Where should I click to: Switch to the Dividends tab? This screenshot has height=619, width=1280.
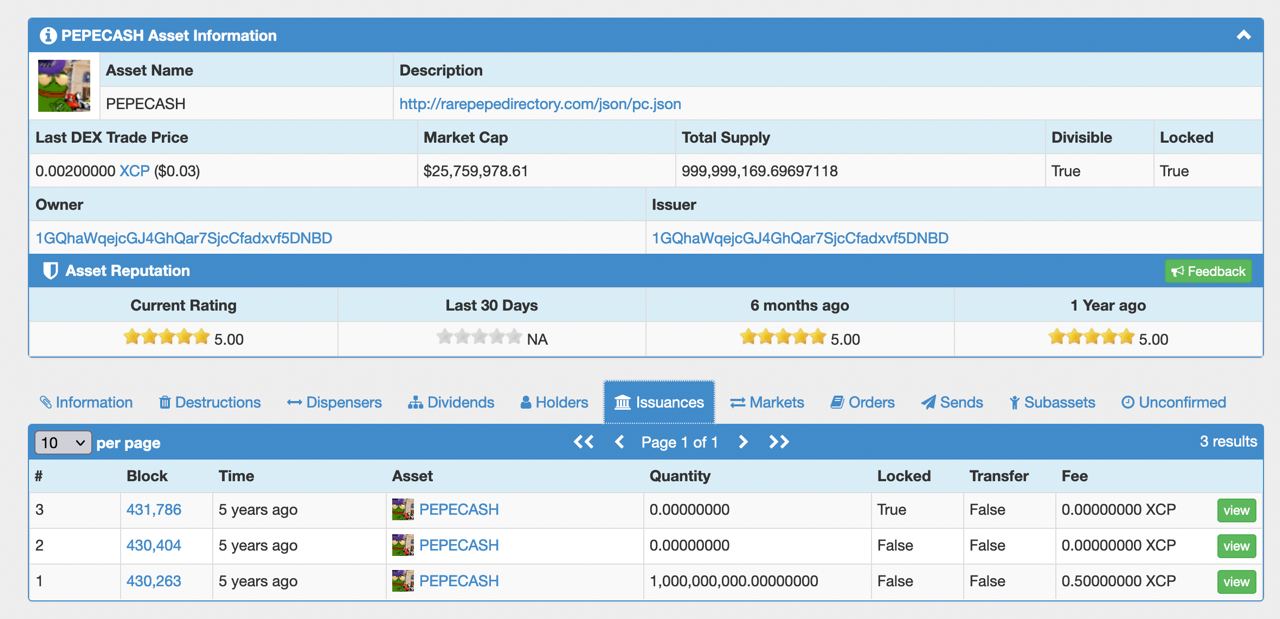coord(451,402)
